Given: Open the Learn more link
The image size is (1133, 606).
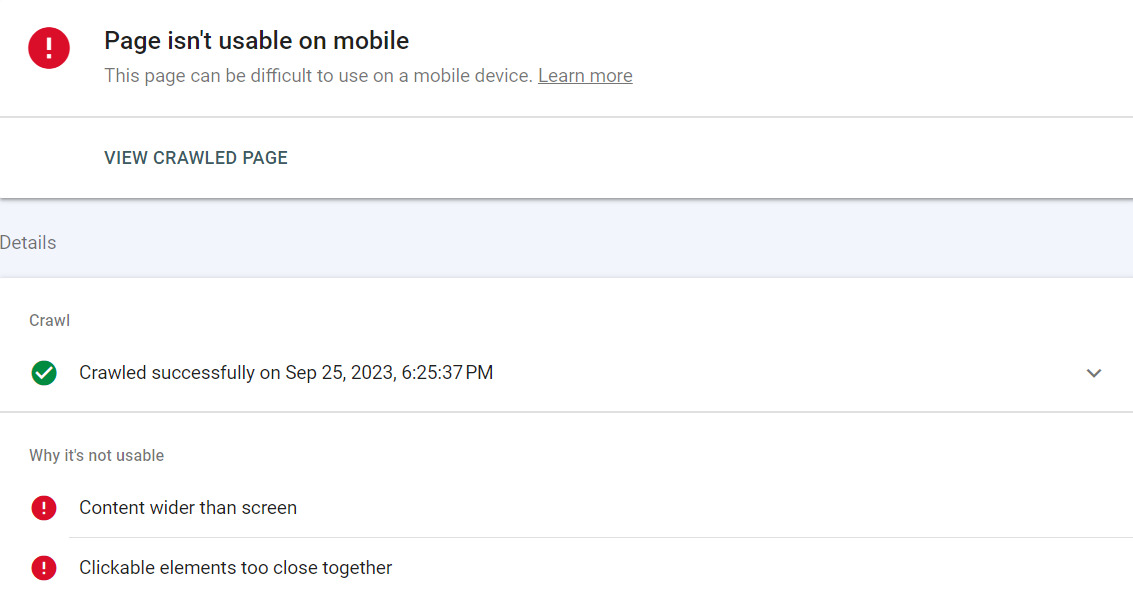Looking at the screenshot, I should 585,76.
